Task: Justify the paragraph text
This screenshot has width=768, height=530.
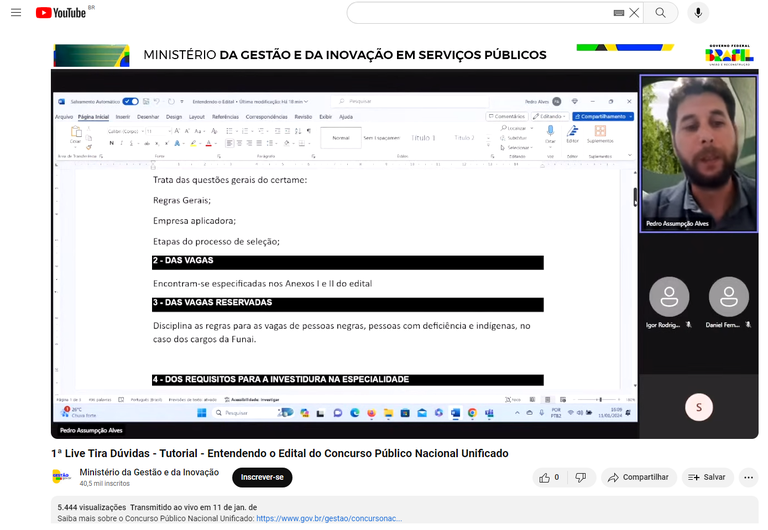Action: [259, 143]
